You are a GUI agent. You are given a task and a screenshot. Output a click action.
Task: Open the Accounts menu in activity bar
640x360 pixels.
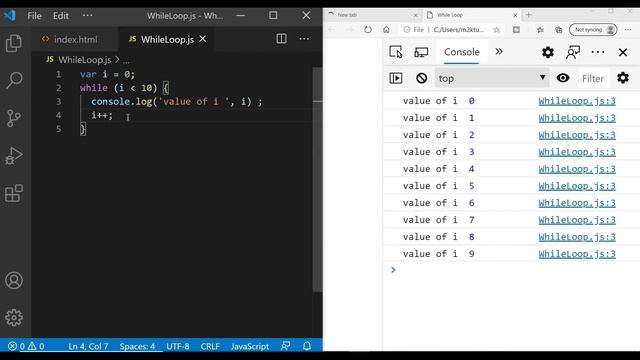point(14,280)
